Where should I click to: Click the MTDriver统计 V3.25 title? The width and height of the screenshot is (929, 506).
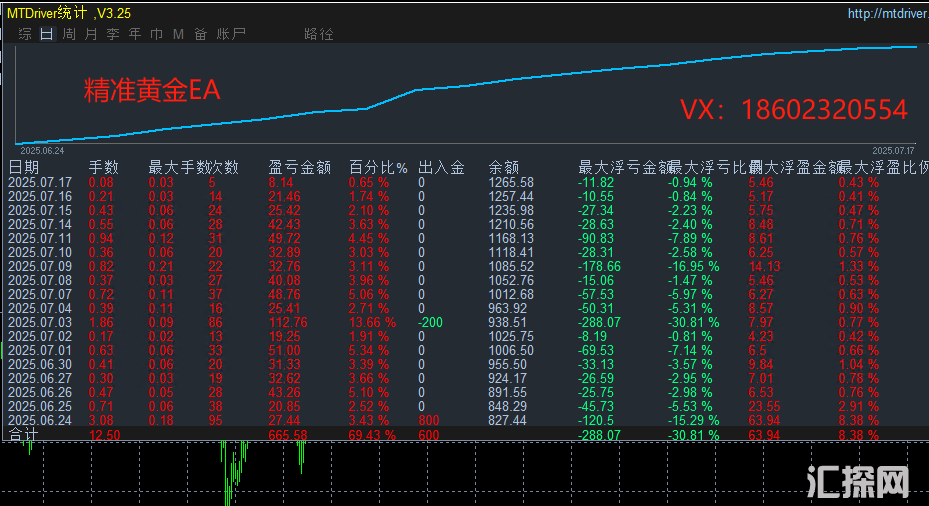click(x=69, y=13)
